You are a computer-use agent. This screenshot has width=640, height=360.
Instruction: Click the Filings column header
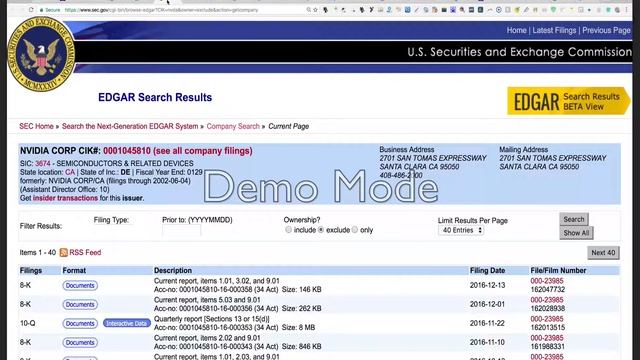pyautogui.click(x=31, y=270)
